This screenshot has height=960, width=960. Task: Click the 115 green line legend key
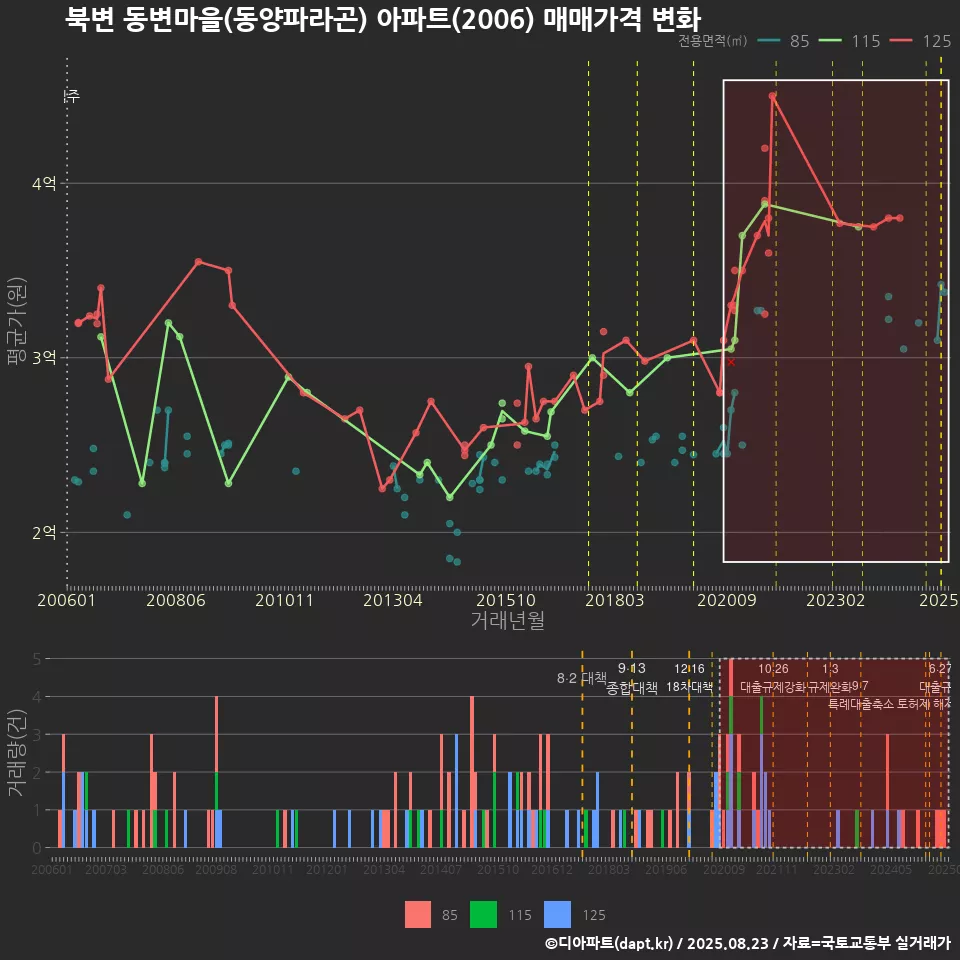click(832, 41)
